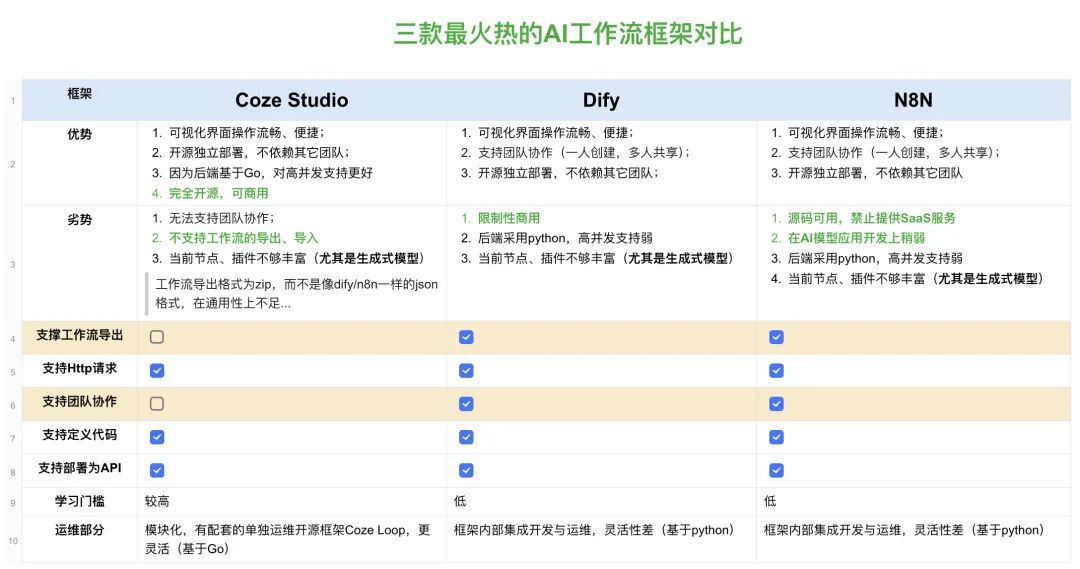Click 因为后端基于Go，对高并发支持更好 line

pyautogui.click(x=271, y=173)
